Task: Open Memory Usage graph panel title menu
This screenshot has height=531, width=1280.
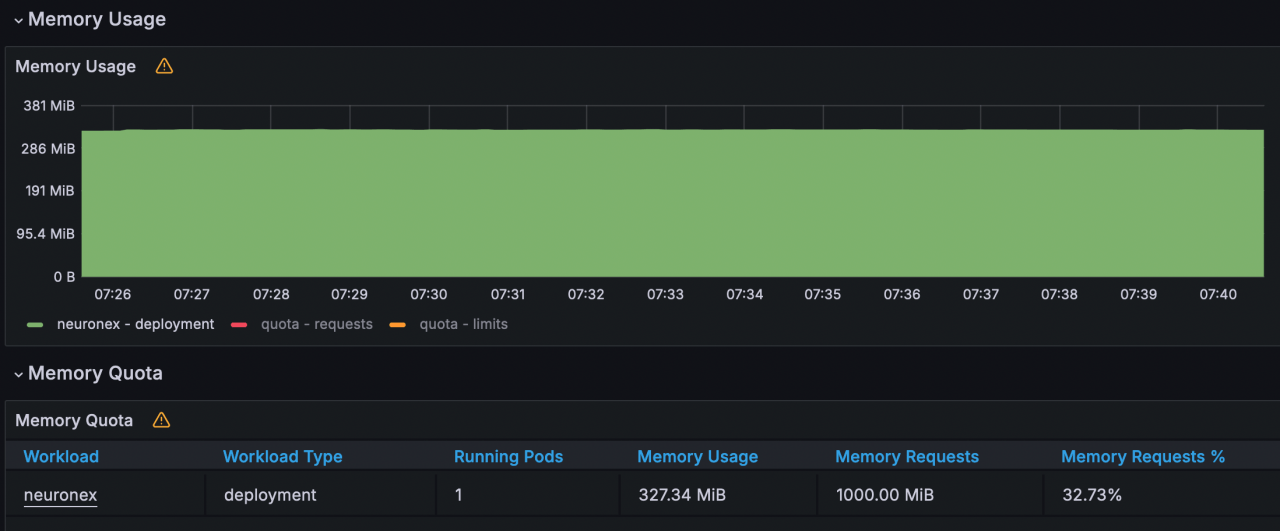Action: point(75,66)
